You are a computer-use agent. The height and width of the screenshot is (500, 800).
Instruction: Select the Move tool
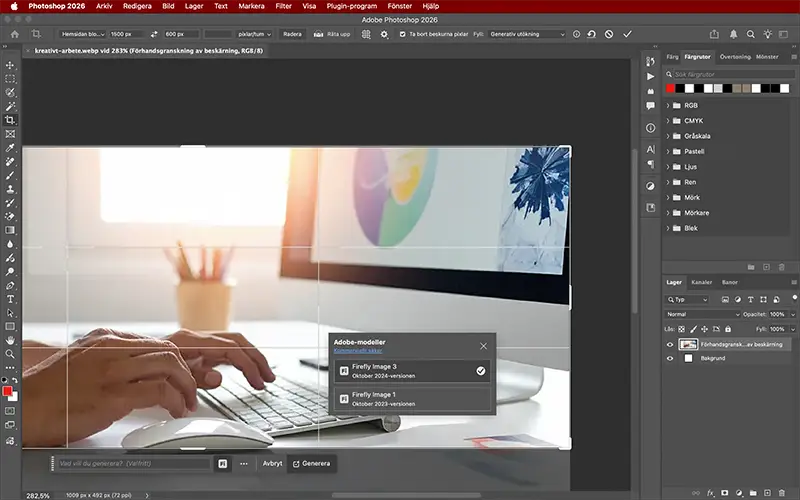click(x=10, y=65)
